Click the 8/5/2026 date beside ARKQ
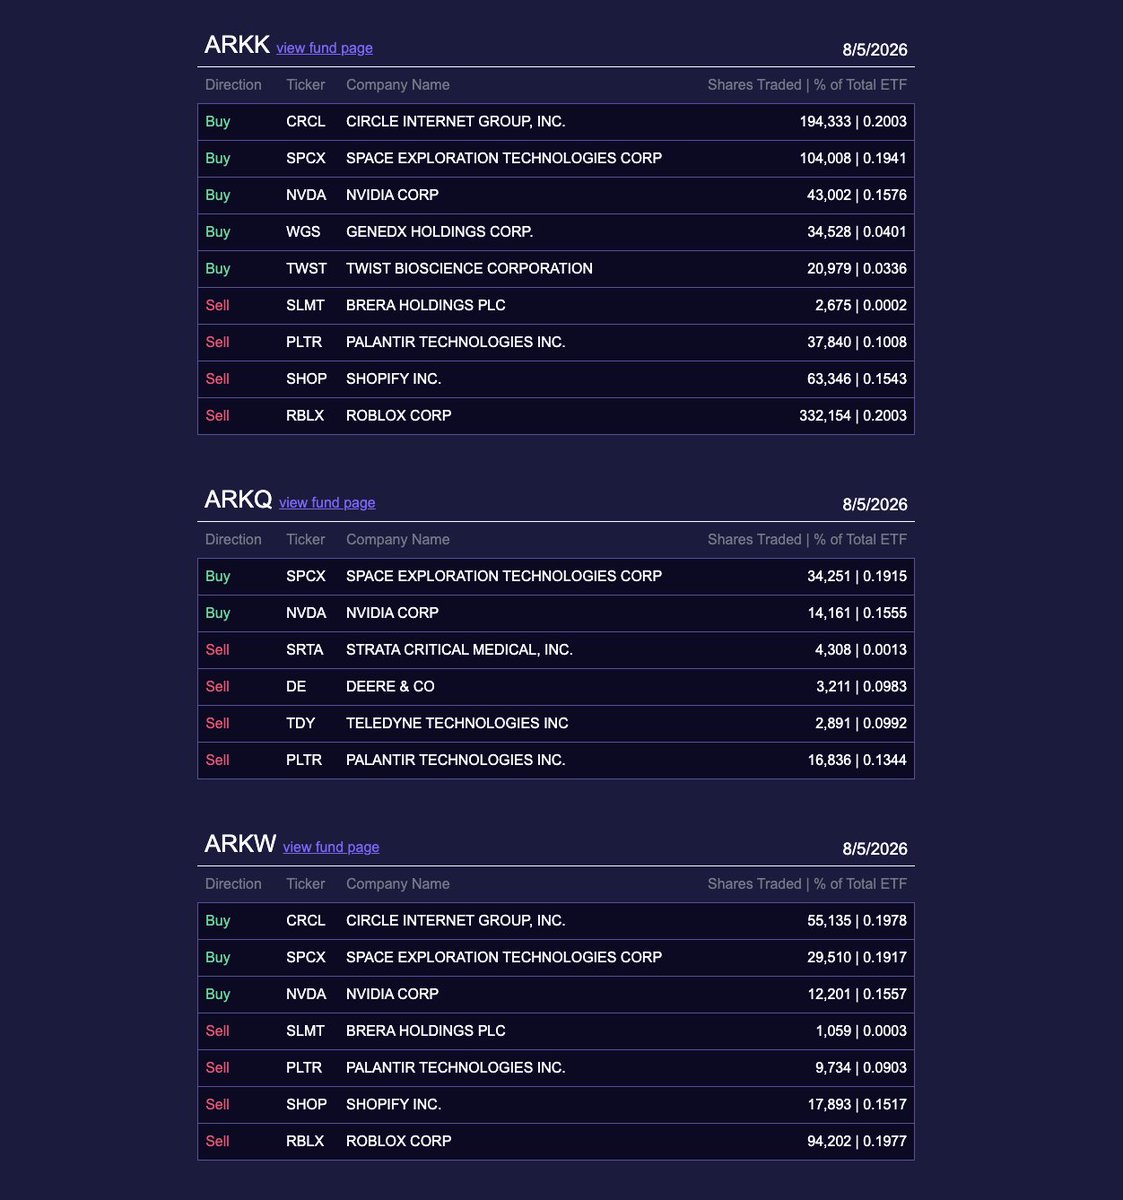This screenshot has height=1200, width=1123. pyautogui.click(x=875, y=505)
